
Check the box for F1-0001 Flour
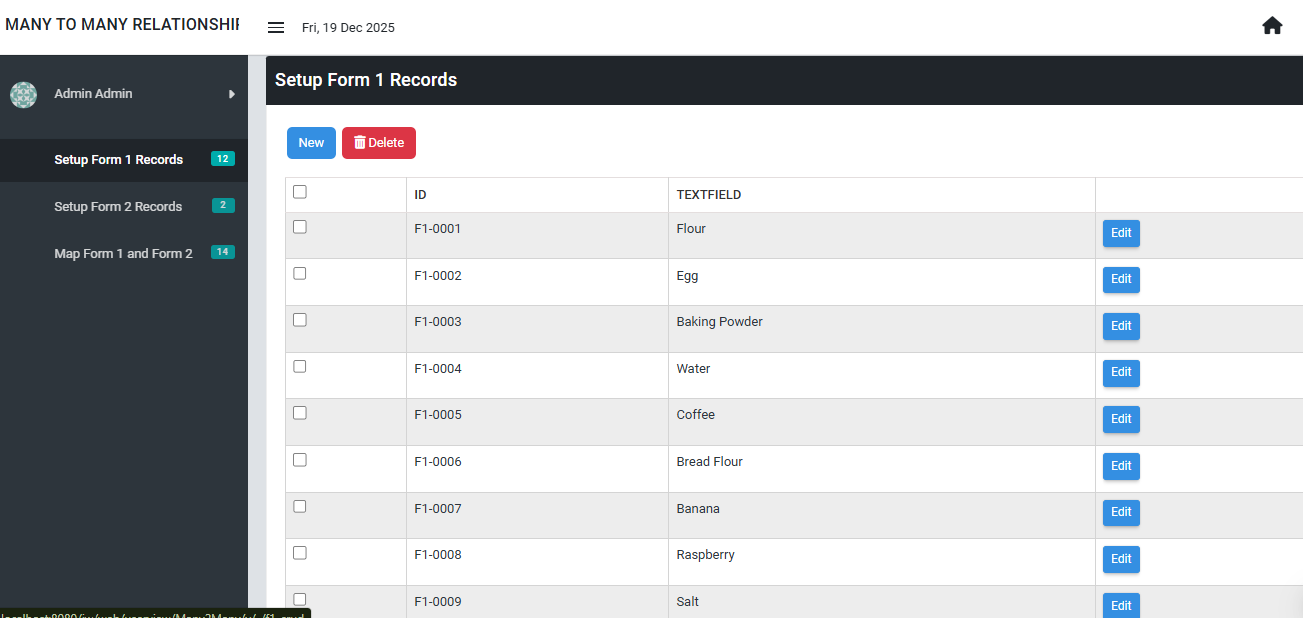point(300,227)
